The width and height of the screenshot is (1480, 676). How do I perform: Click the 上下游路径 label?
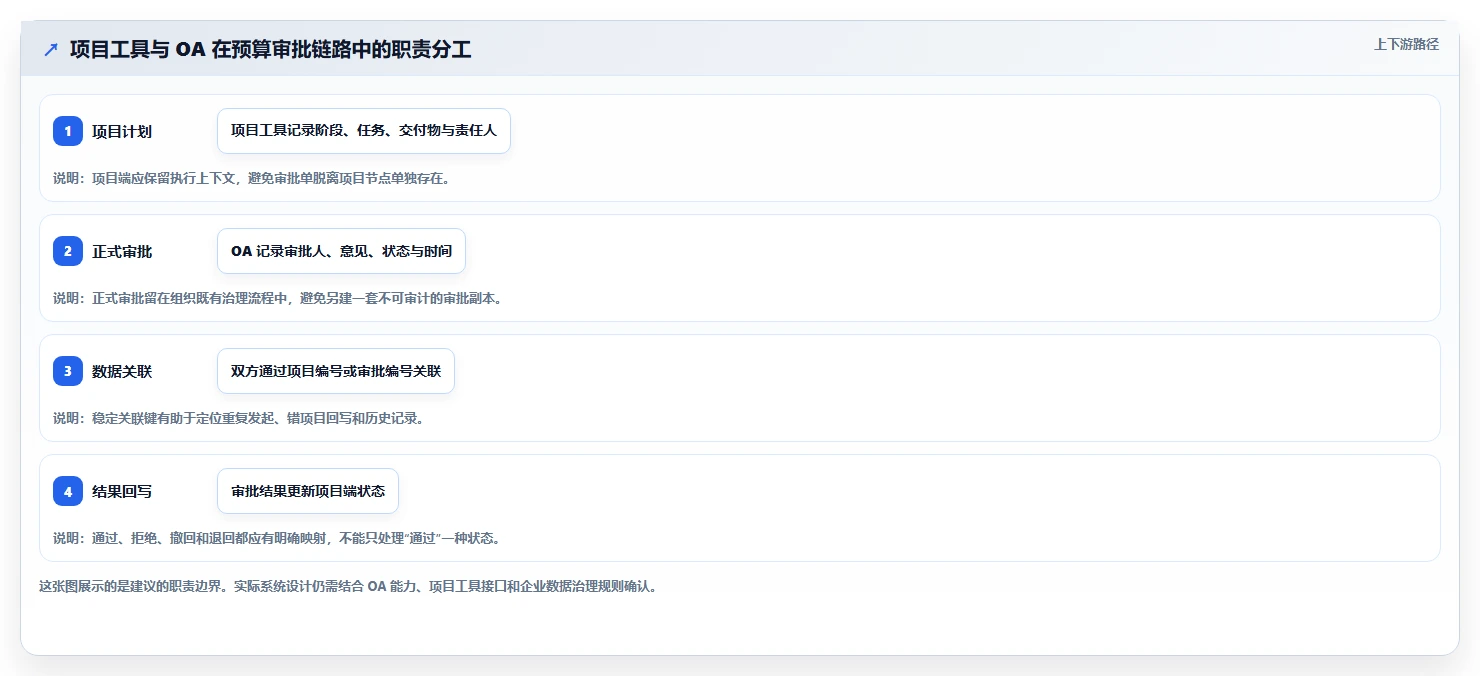click(1406, 44)
